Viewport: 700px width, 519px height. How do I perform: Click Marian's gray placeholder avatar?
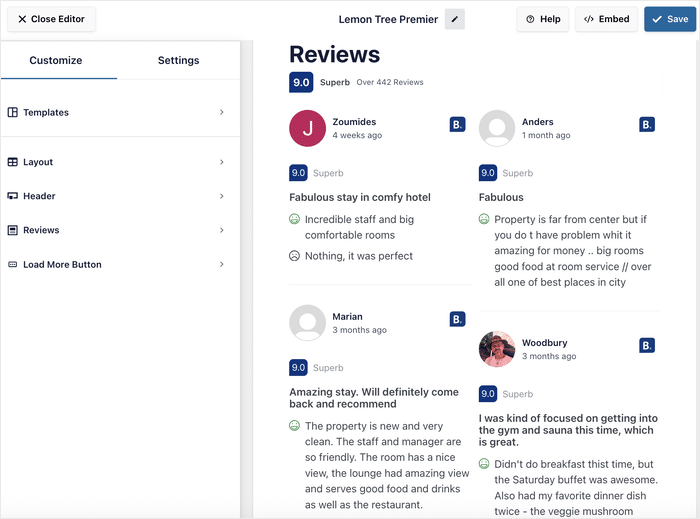tap(308, 323)
